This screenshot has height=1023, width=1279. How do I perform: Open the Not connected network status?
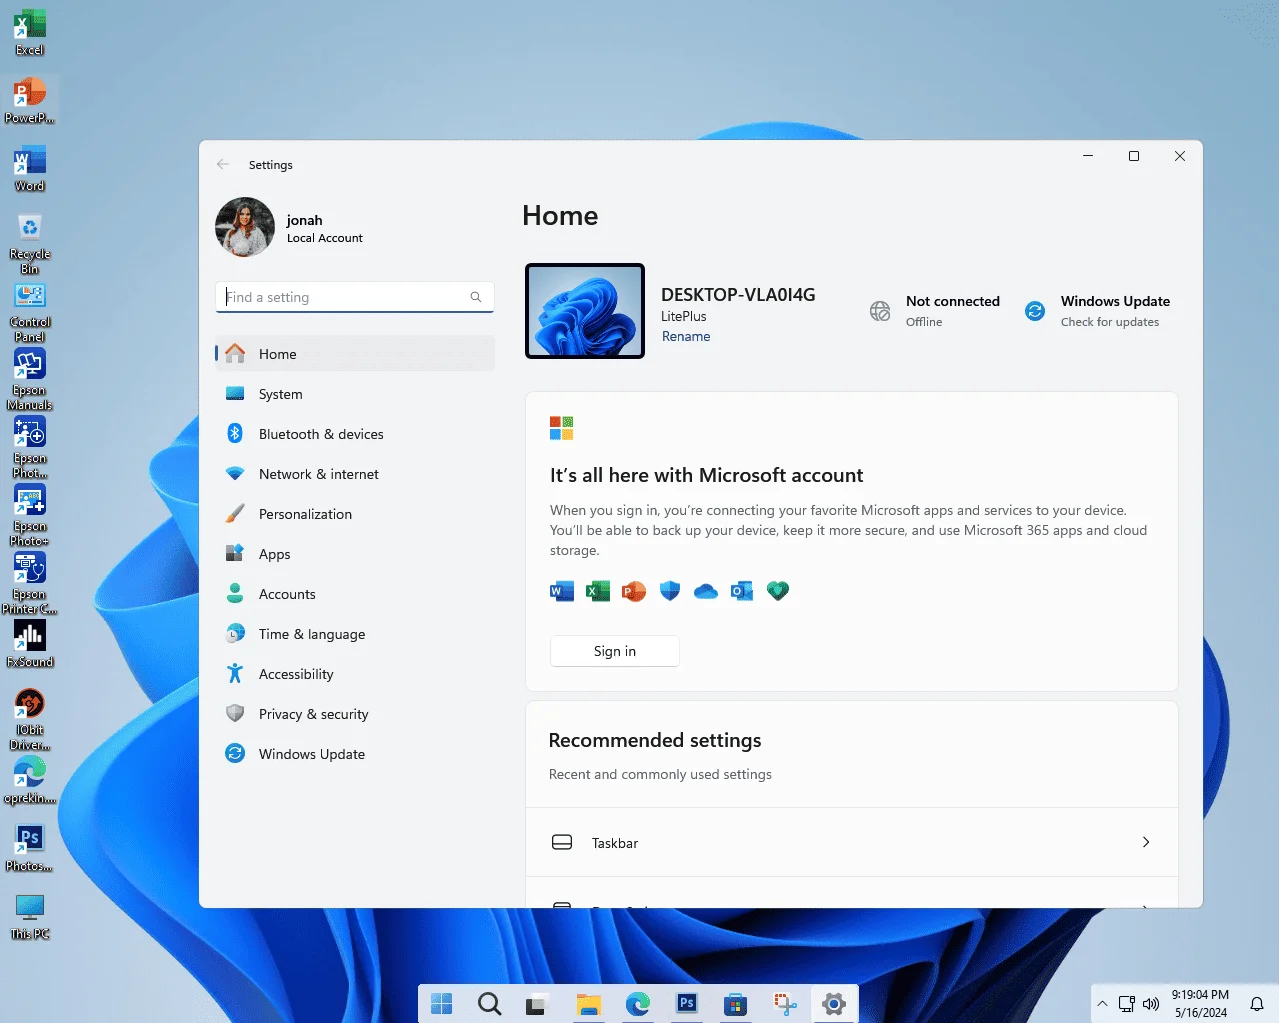935,311
